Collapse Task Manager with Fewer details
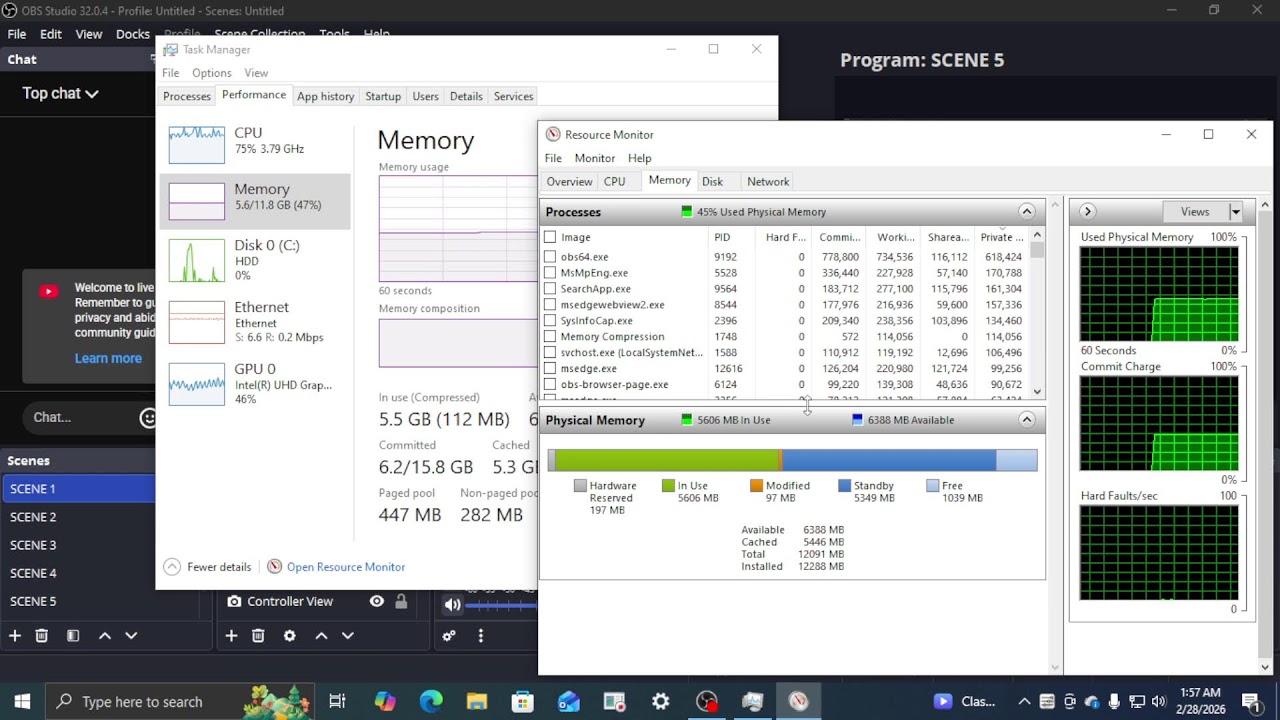 click(x=207, y=567)
